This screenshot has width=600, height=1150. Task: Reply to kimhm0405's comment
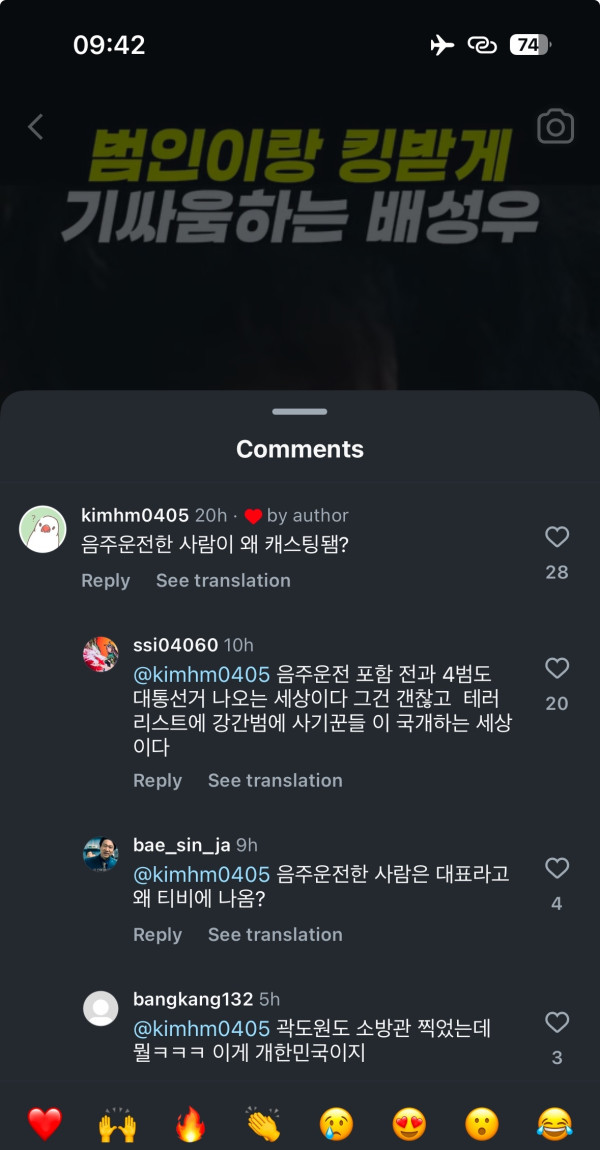(105, 581)
